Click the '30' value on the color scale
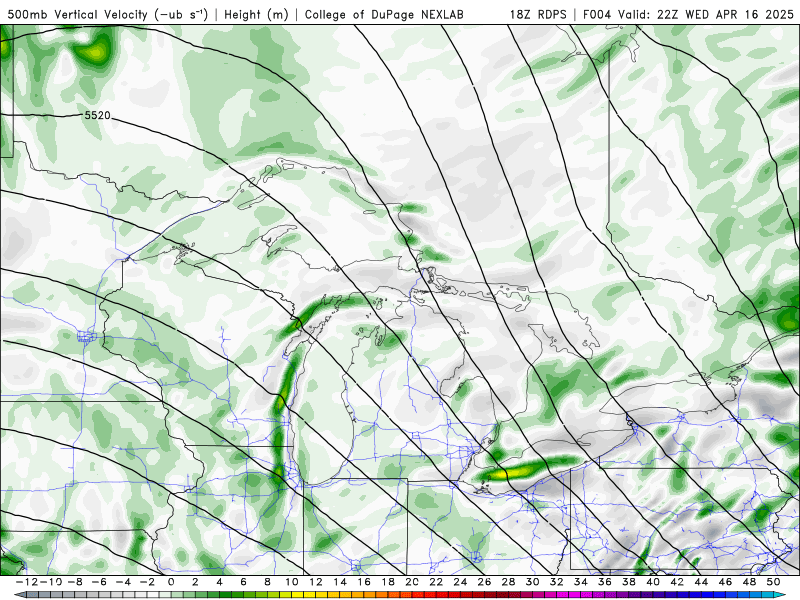 coord(532,582)
